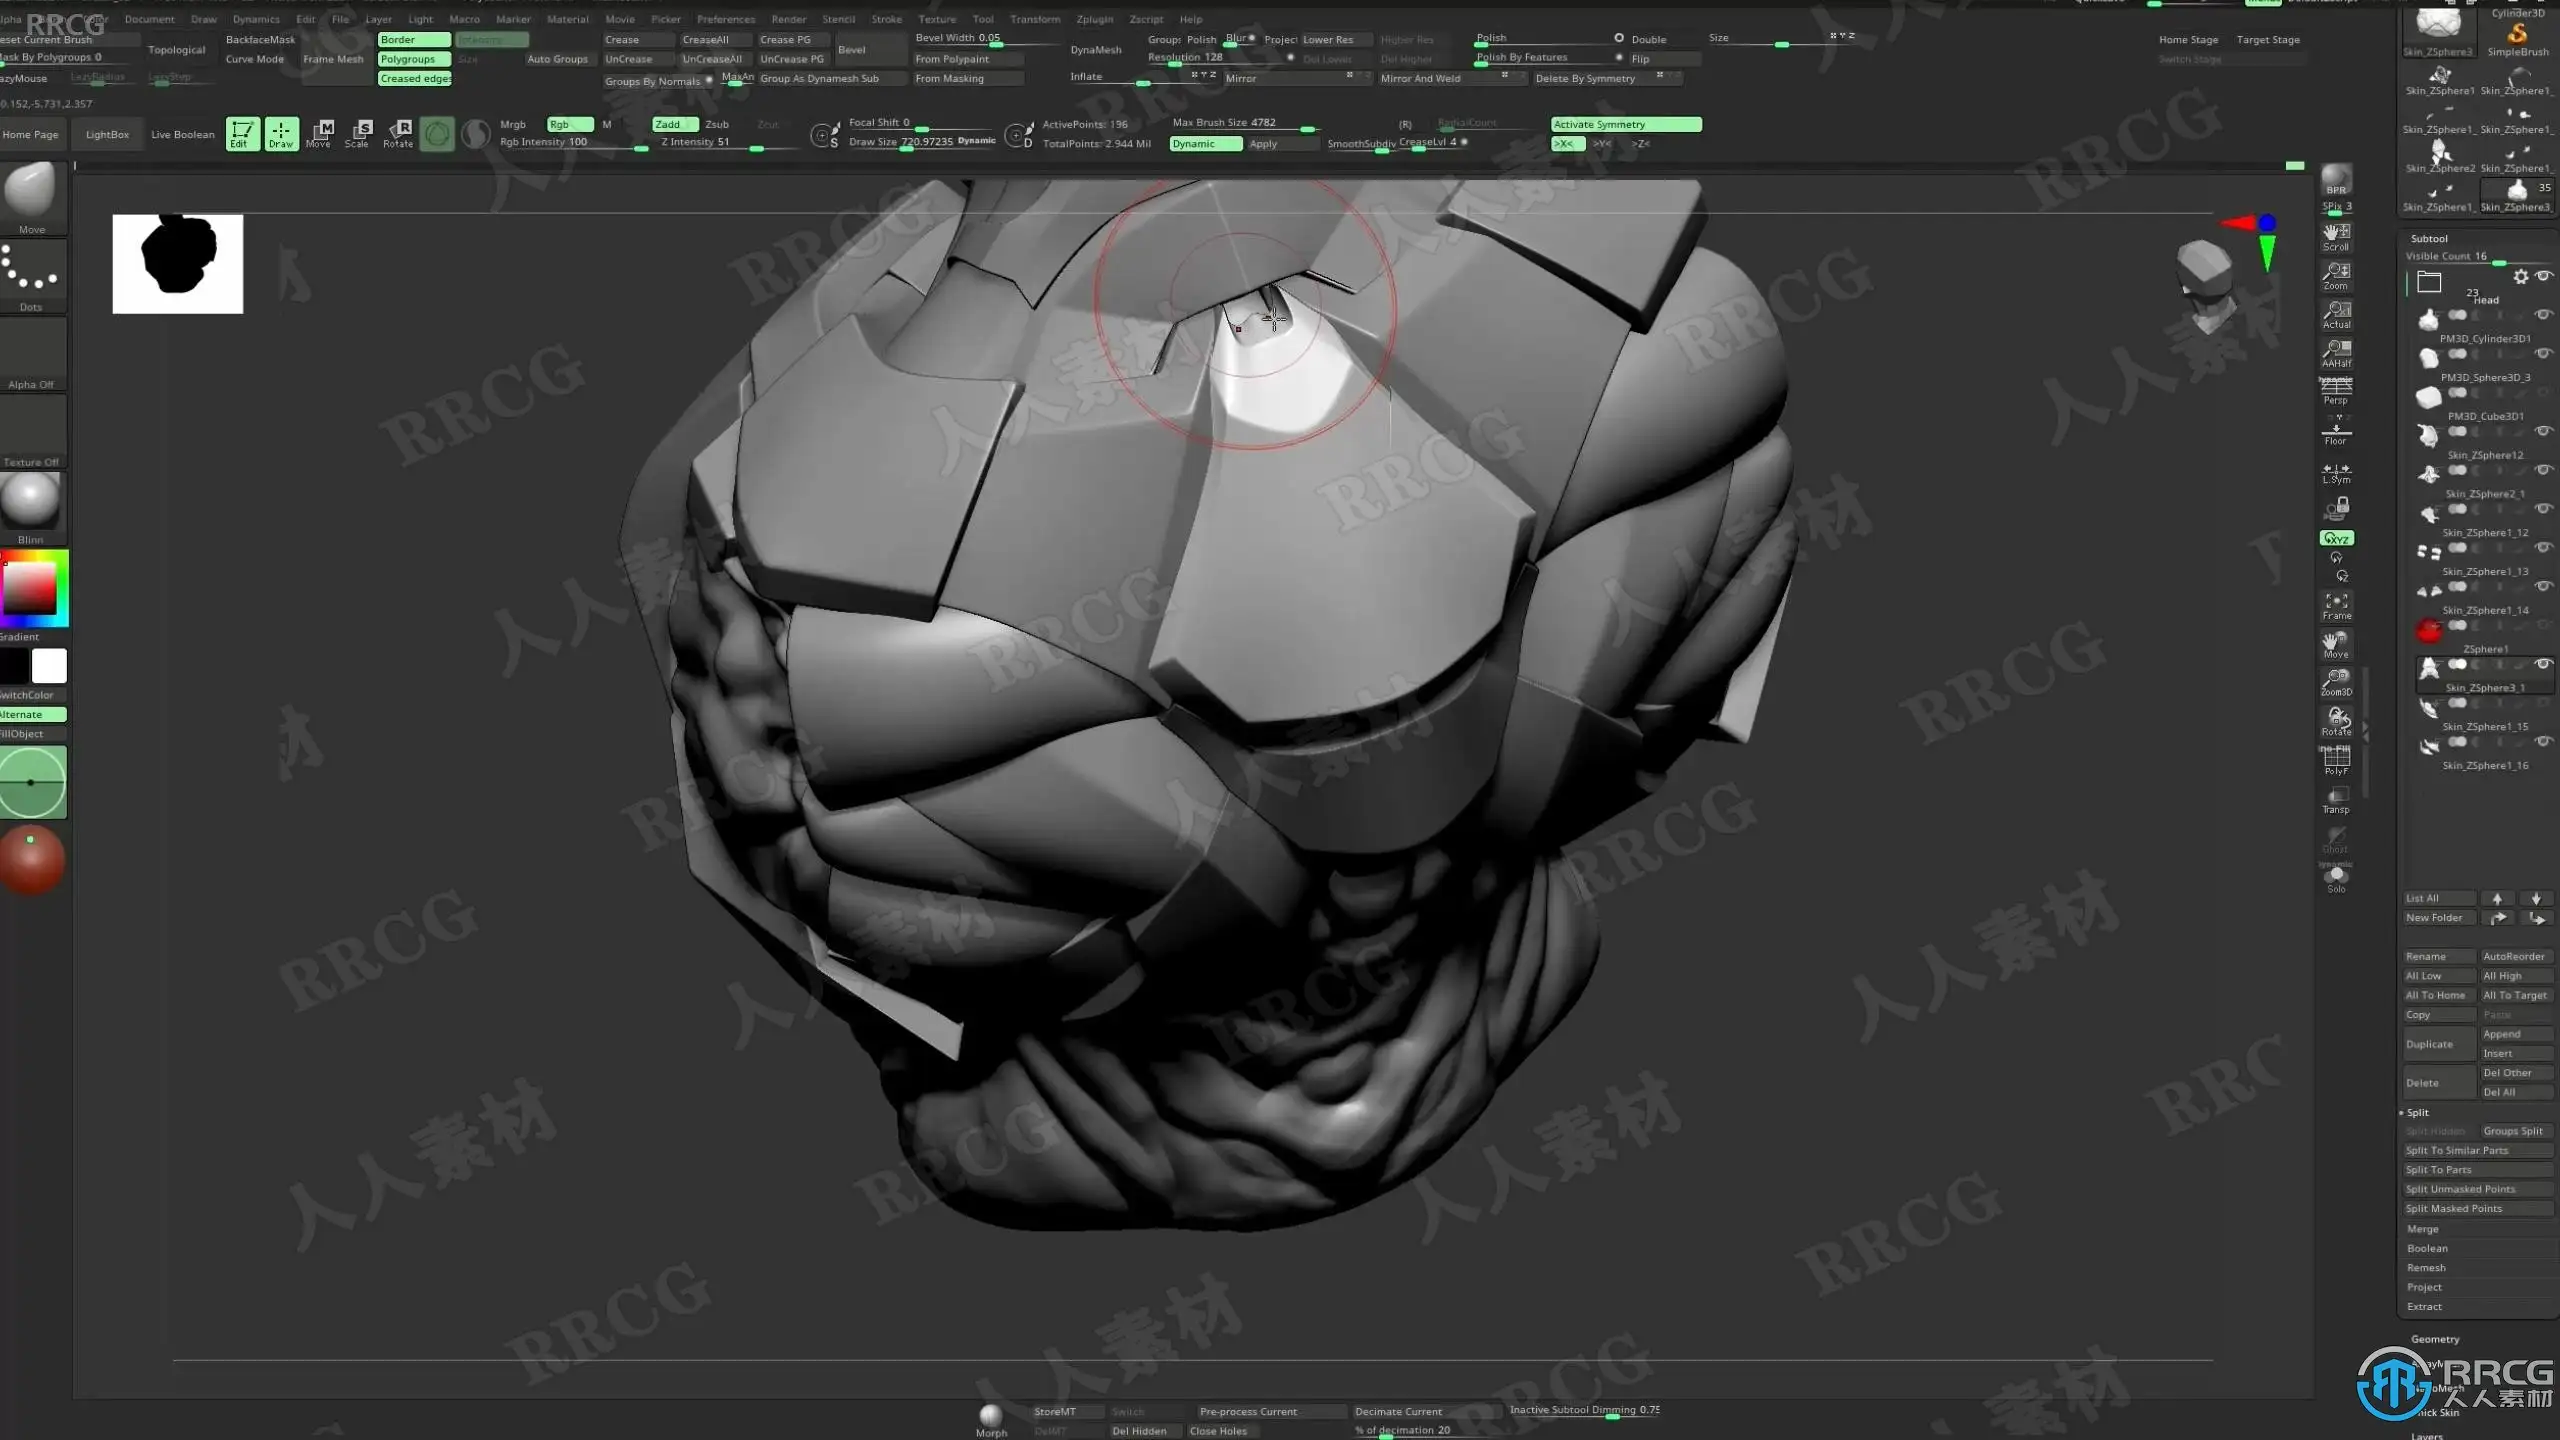This screenshot has width=2560, height=1440.
Task: Expand the Geometry panel
Action: [x=2434, y=1339]
